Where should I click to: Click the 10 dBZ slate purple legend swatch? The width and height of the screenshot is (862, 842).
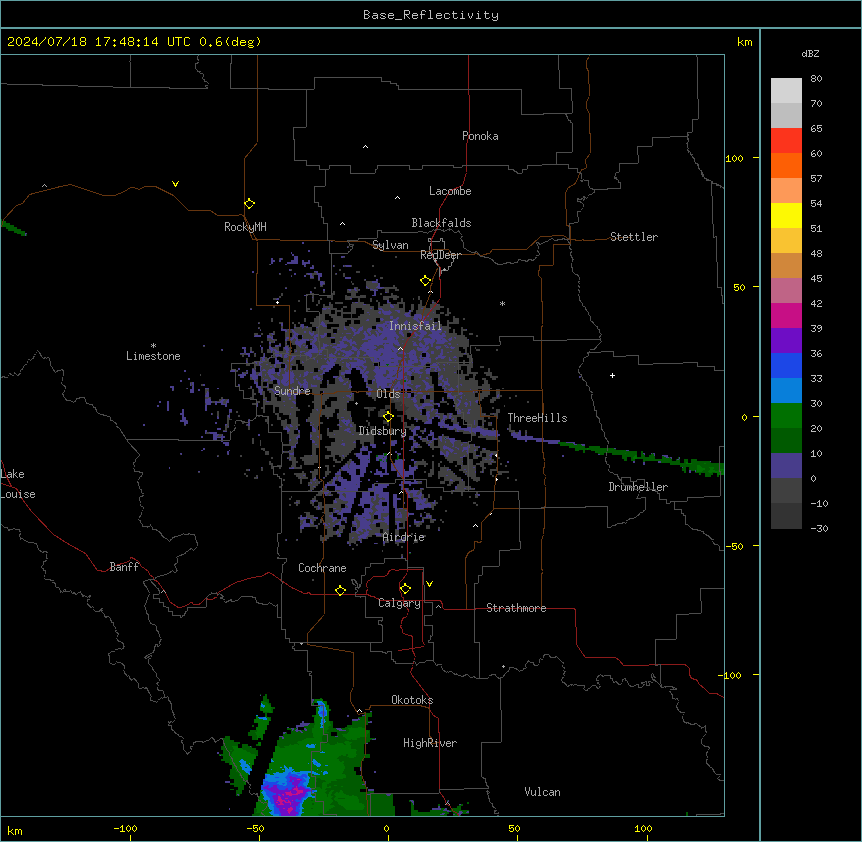pyautogui.click(x=786, y=466)
